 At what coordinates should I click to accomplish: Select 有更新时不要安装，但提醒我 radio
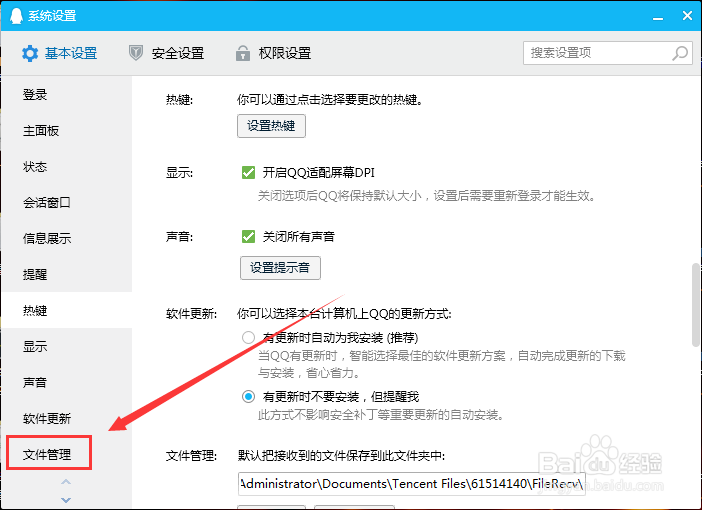point(248,396)
